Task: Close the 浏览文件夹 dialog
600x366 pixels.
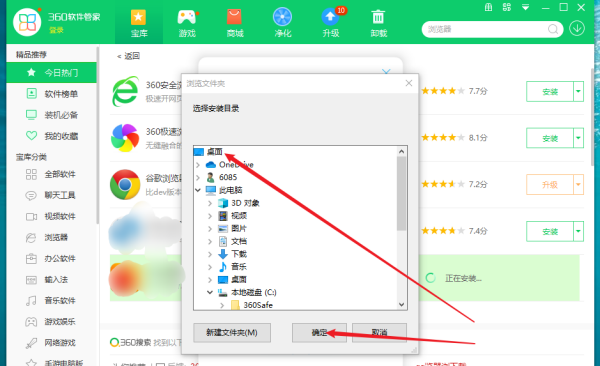Action: (409, 83)
